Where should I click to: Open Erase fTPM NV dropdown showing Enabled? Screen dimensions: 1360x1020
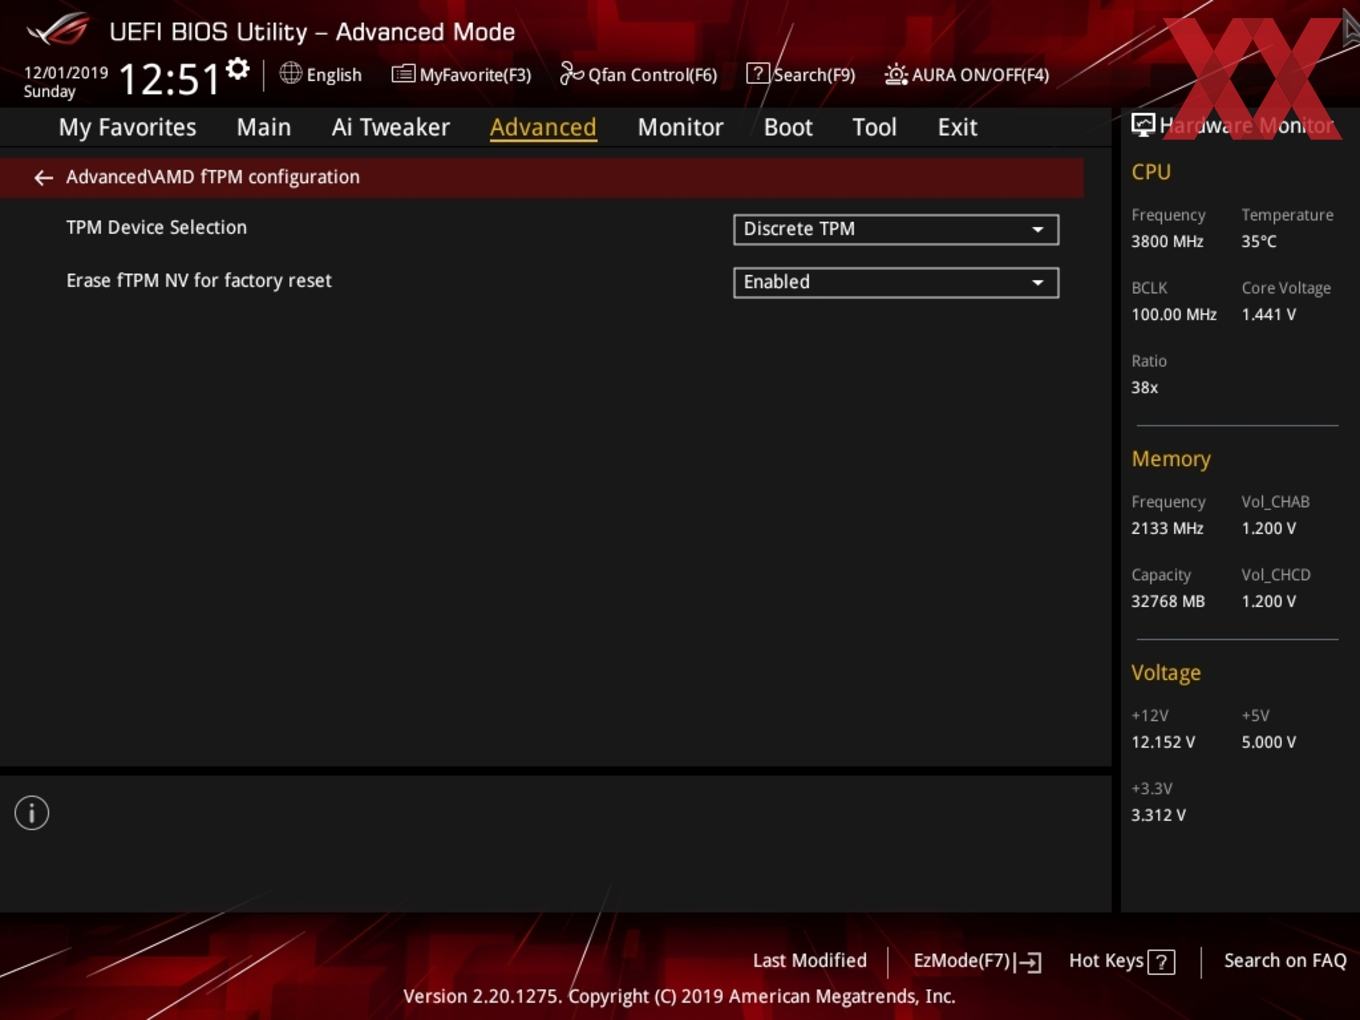point(896,282)
